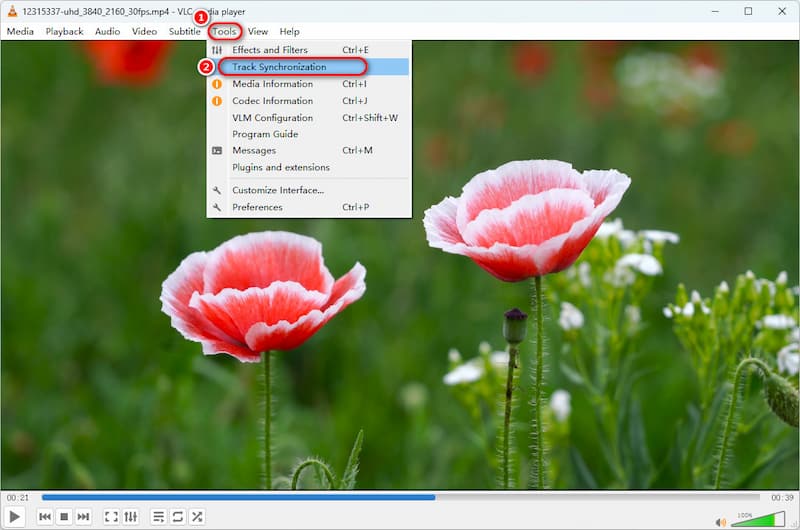Click the elapsed time 00:21 label
800x530 pixels.
click(x=18, y=497)
